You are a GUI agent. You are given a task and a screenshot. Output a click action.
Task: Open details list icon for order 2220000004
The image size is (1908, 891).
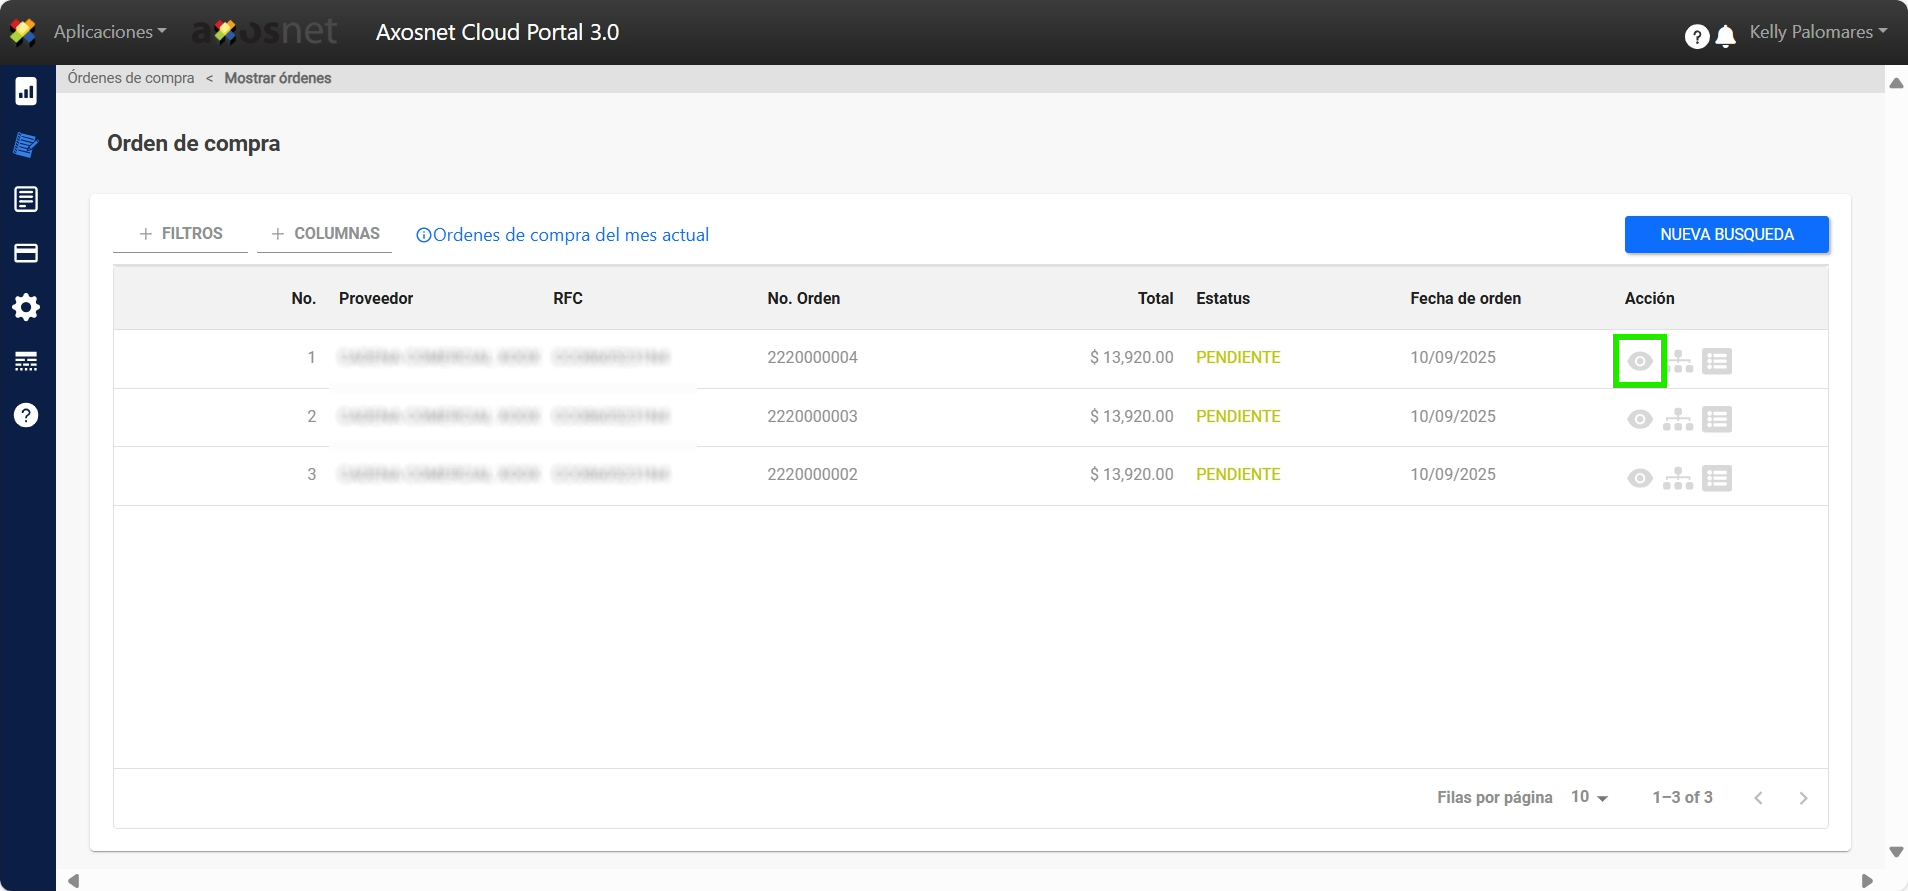1717,361
